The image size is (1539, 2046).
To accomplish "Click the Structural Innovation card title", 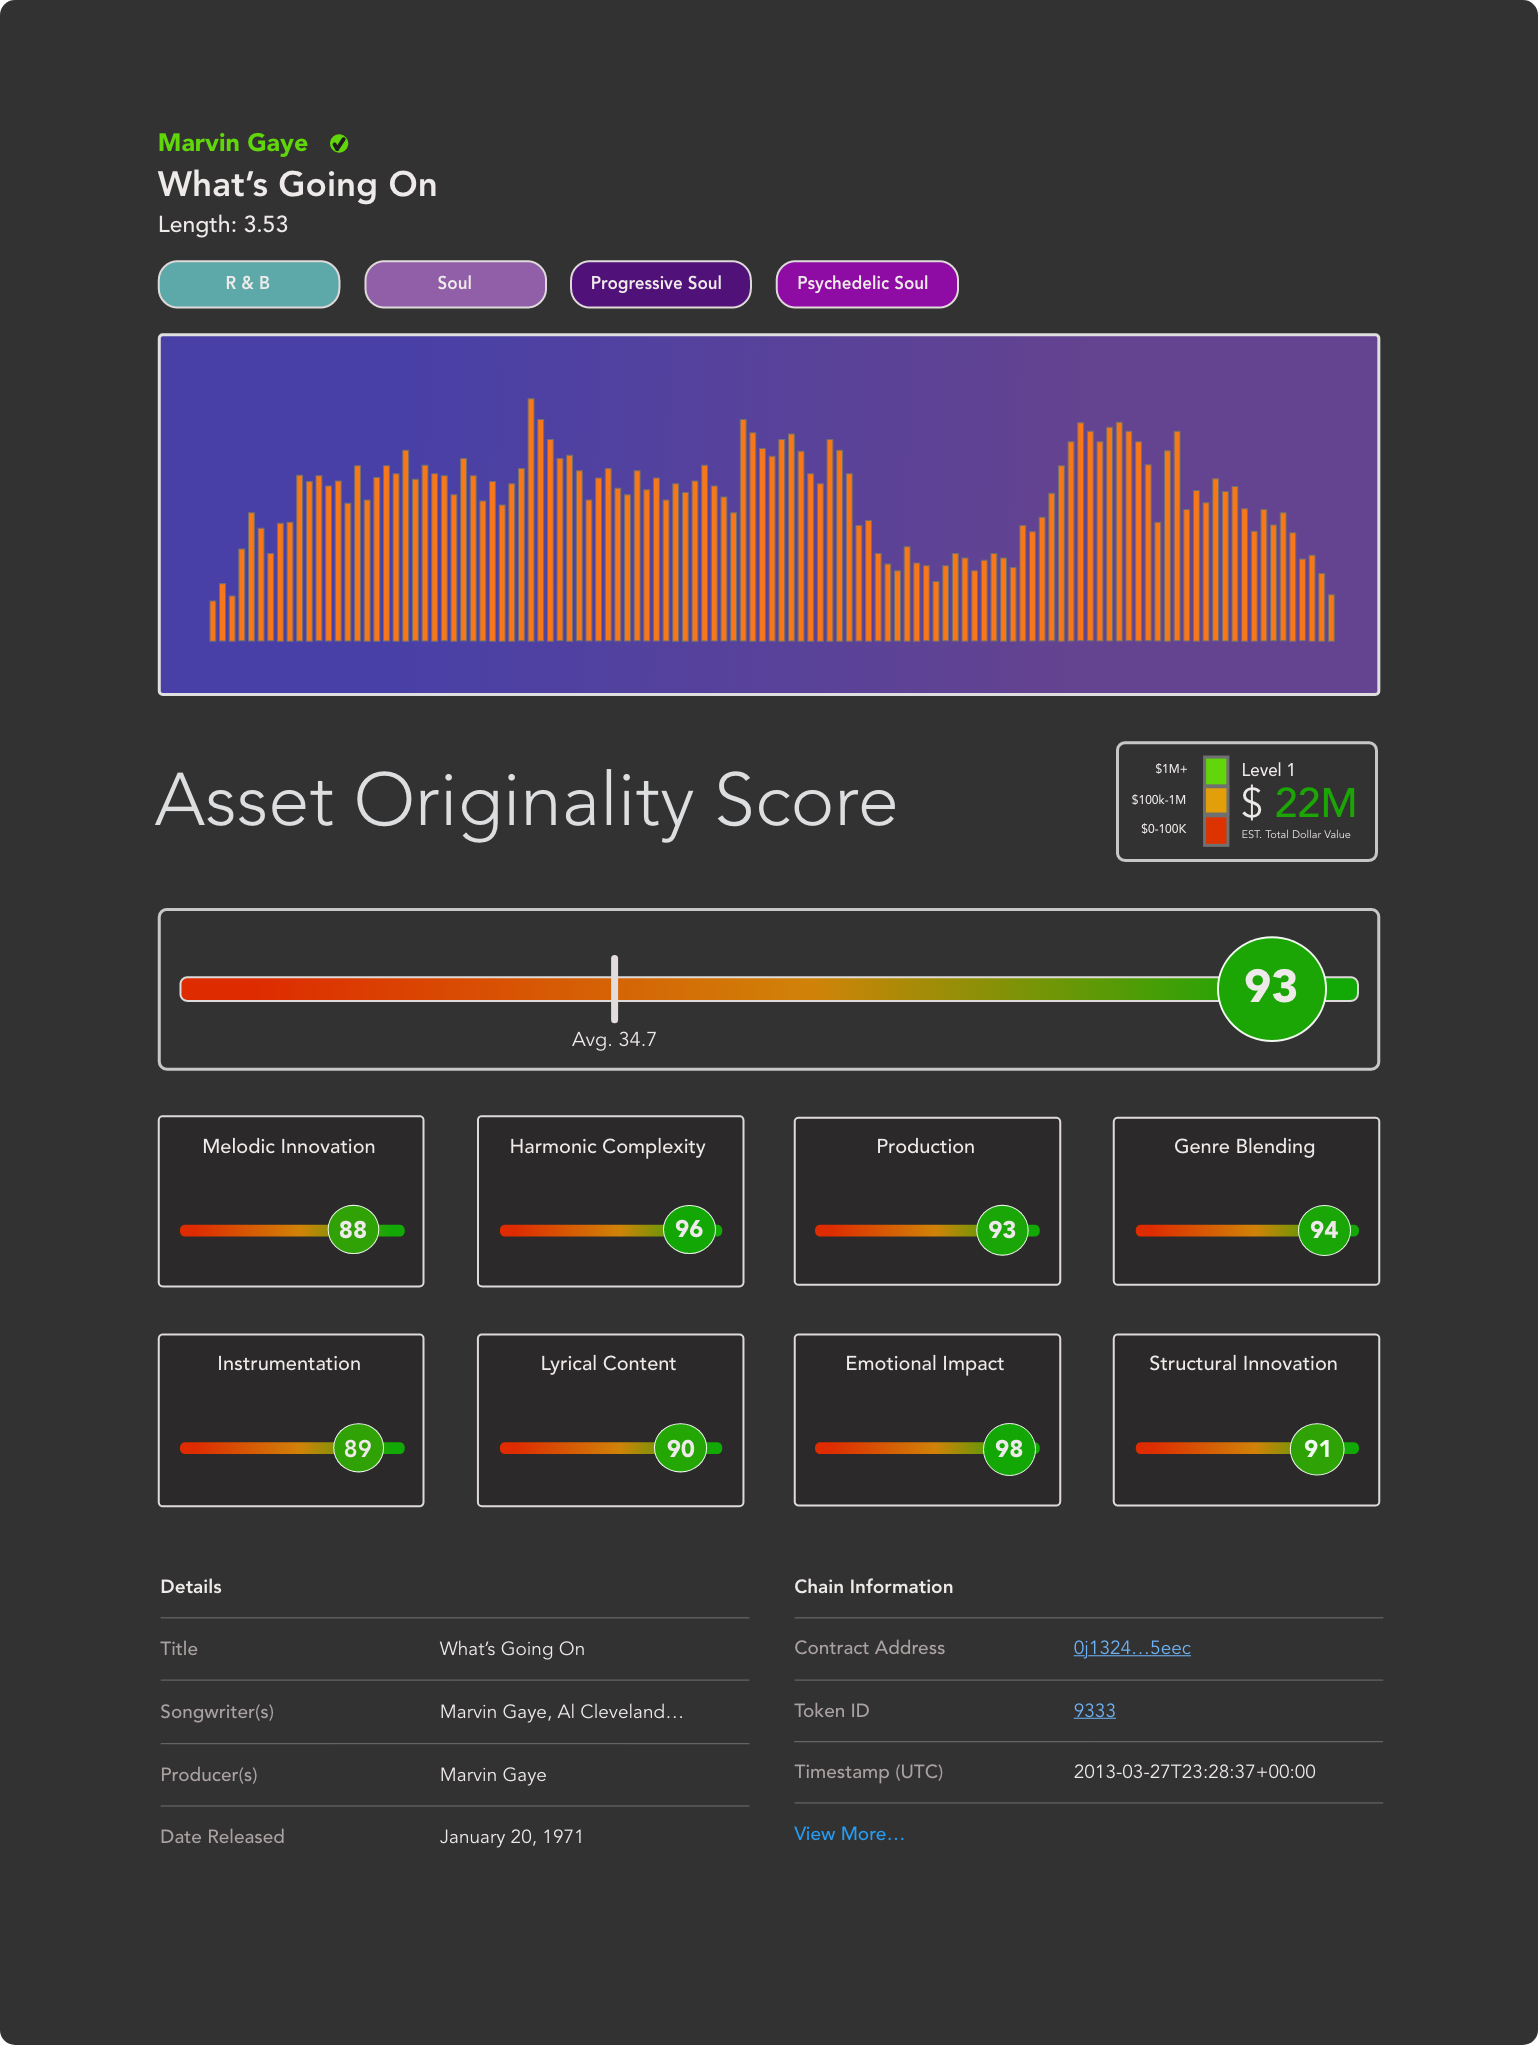I will pyautogui.click(x=1243, y=1364).
